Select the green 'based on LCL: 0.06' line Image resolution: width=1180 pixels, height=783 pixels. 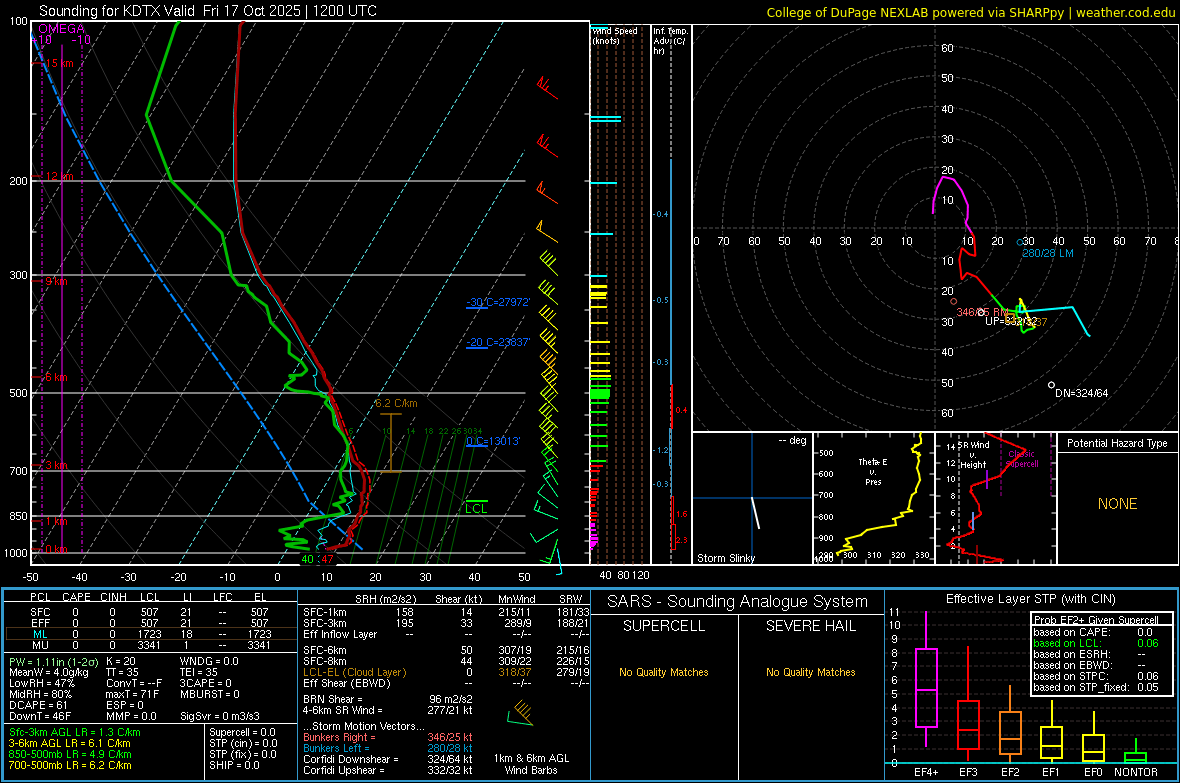pyautogui.click(x=1096, y=643)
